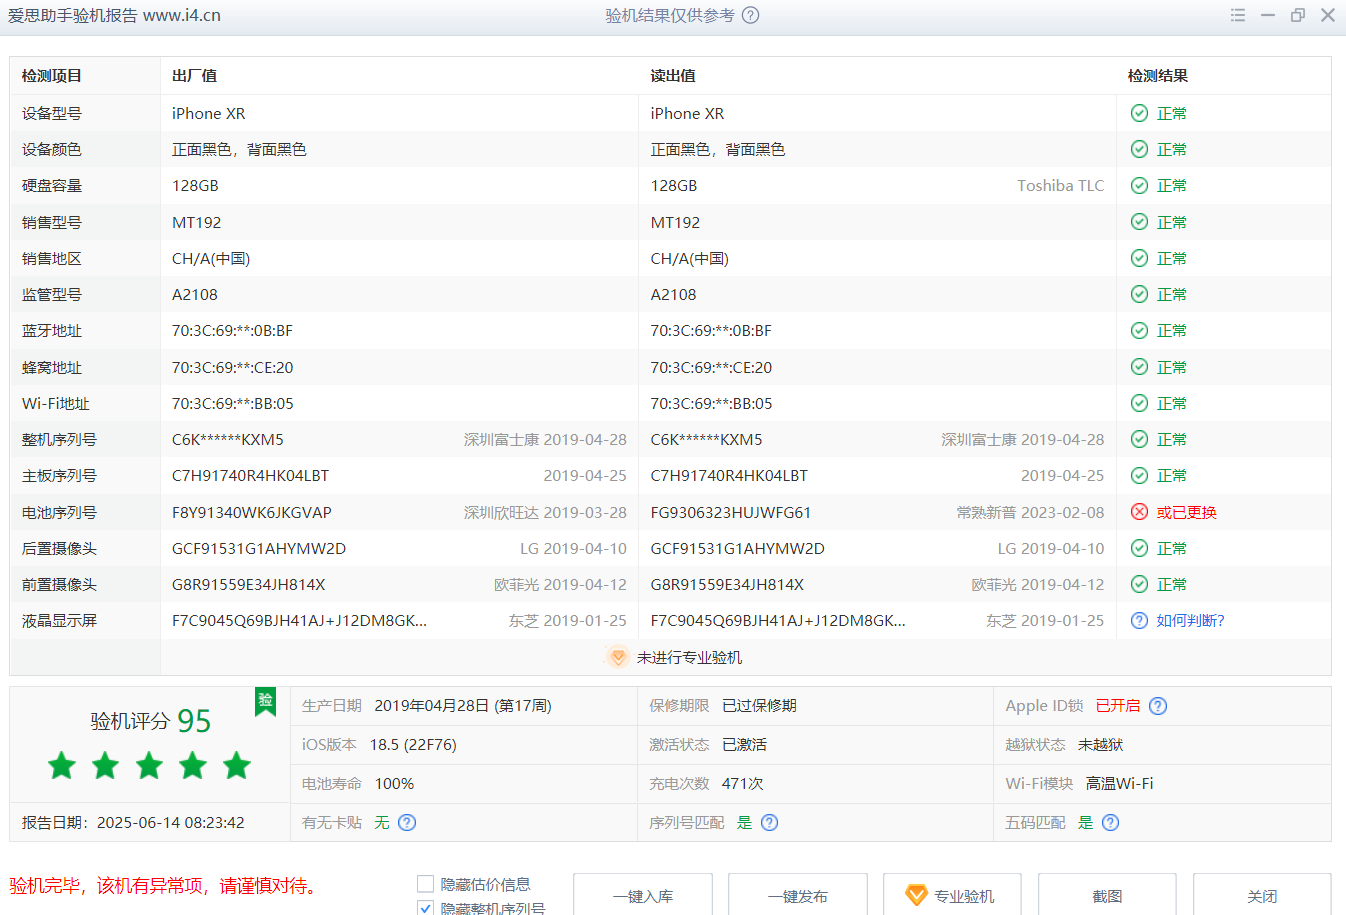1346x915 pixels.
Task: Click the help icon beside 验机结果仅供参考
Action: click(751, 15)
